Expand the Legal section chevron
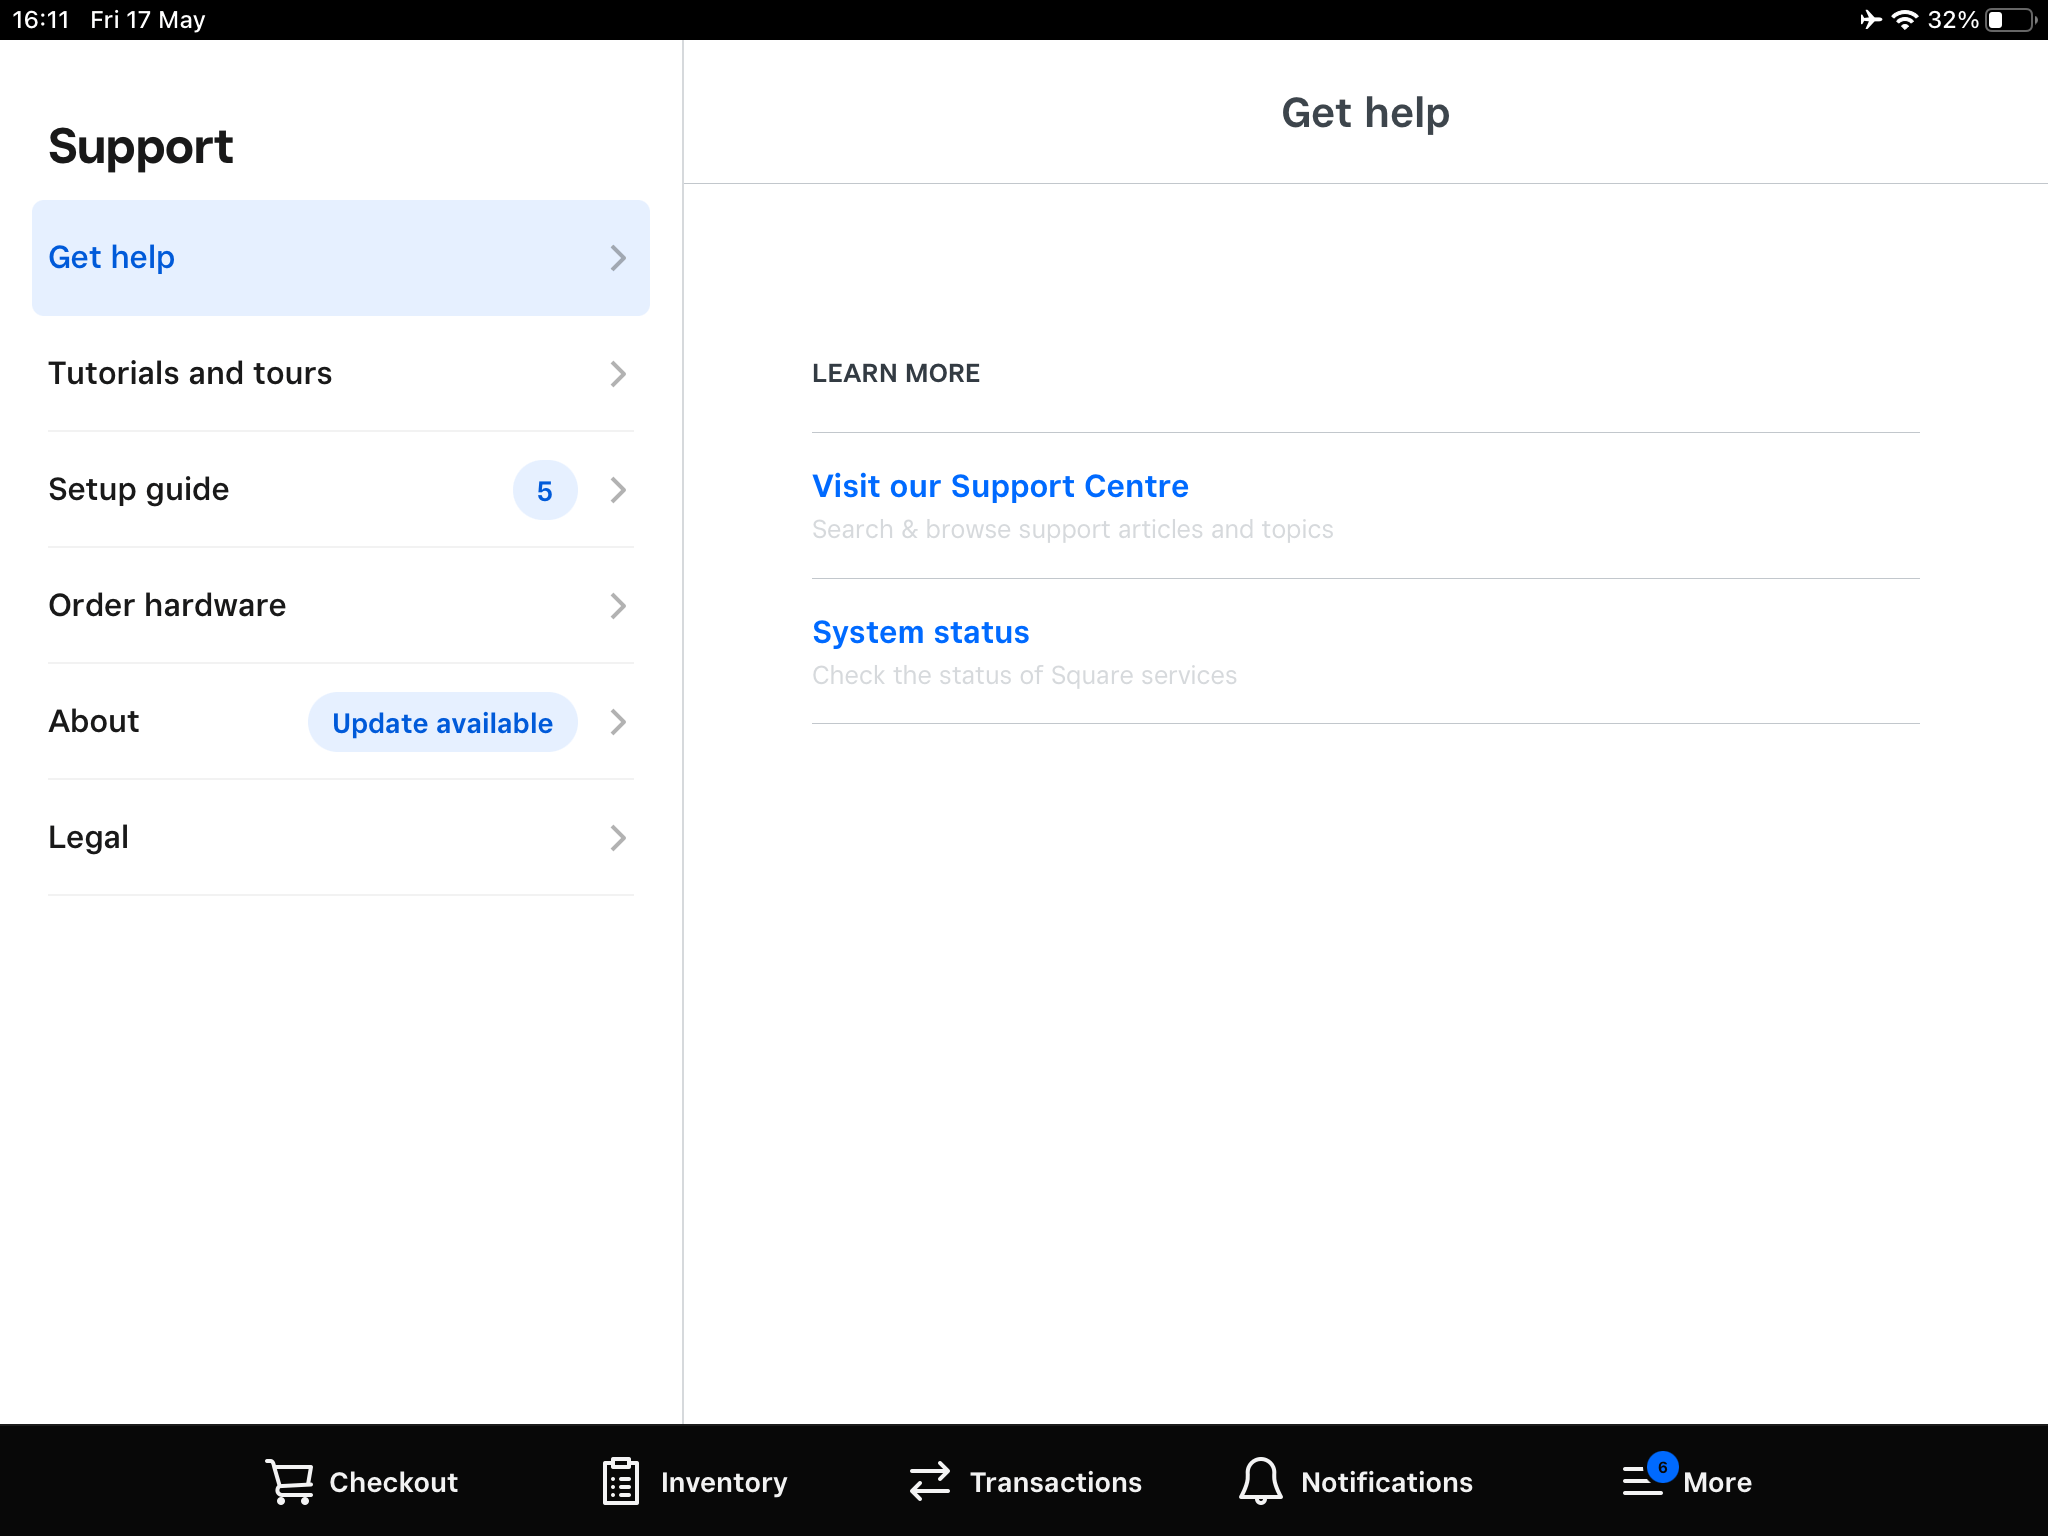Screen dimensions: 2048x1536 pos(618,838)
